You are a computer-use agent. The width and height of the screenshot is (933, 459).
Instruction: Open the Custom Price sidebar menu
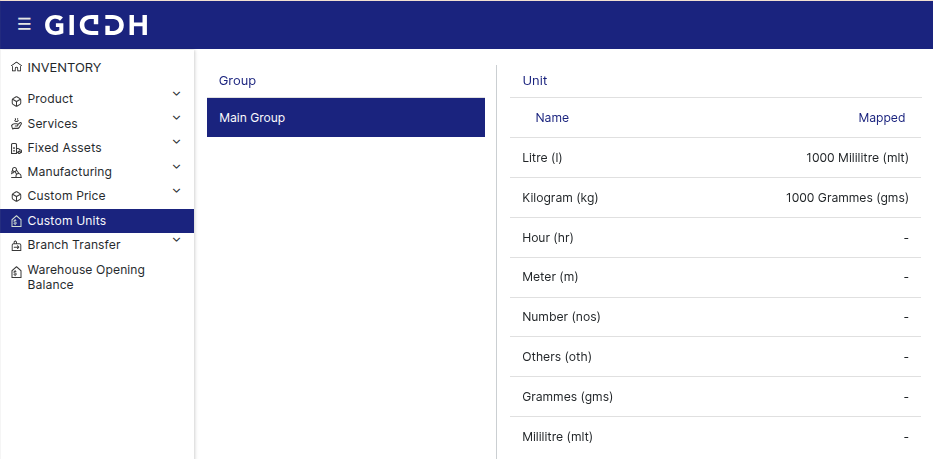(x=97, y=196)
